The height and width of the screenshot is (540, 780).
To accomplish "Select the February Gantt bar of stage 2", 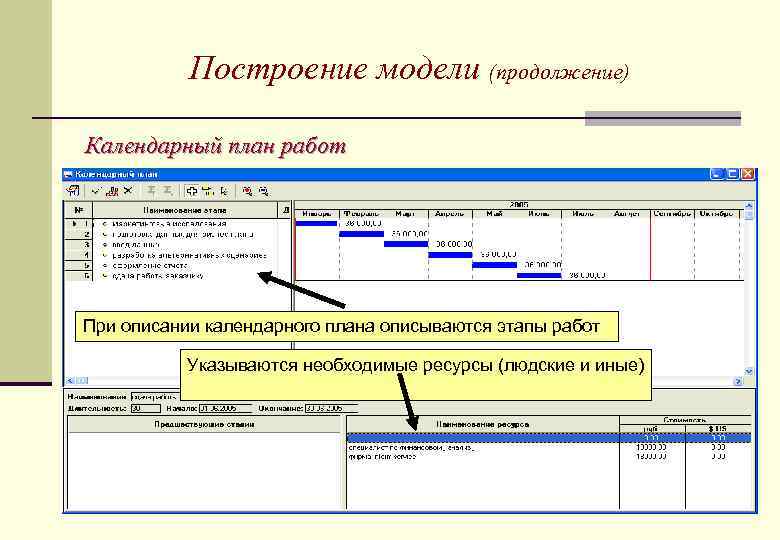I will tap(362, 234).
